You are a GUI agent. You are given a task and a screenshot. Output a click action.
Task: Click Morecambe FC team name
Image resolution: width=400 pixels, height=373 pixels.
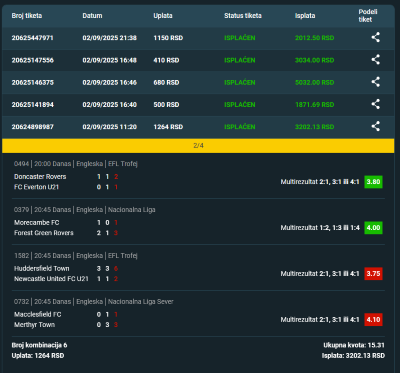tap(37, 223)
